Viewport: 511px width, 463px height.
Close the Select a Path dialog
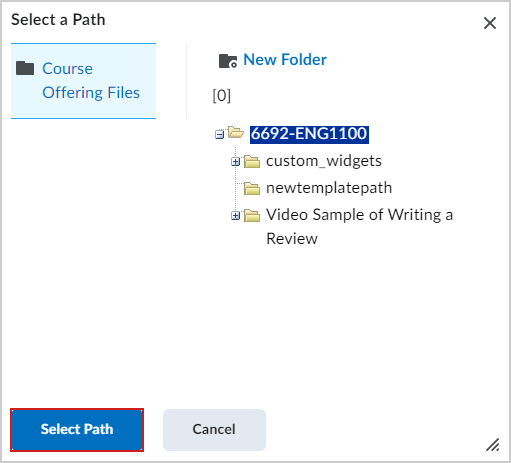[x=490, y=23]
